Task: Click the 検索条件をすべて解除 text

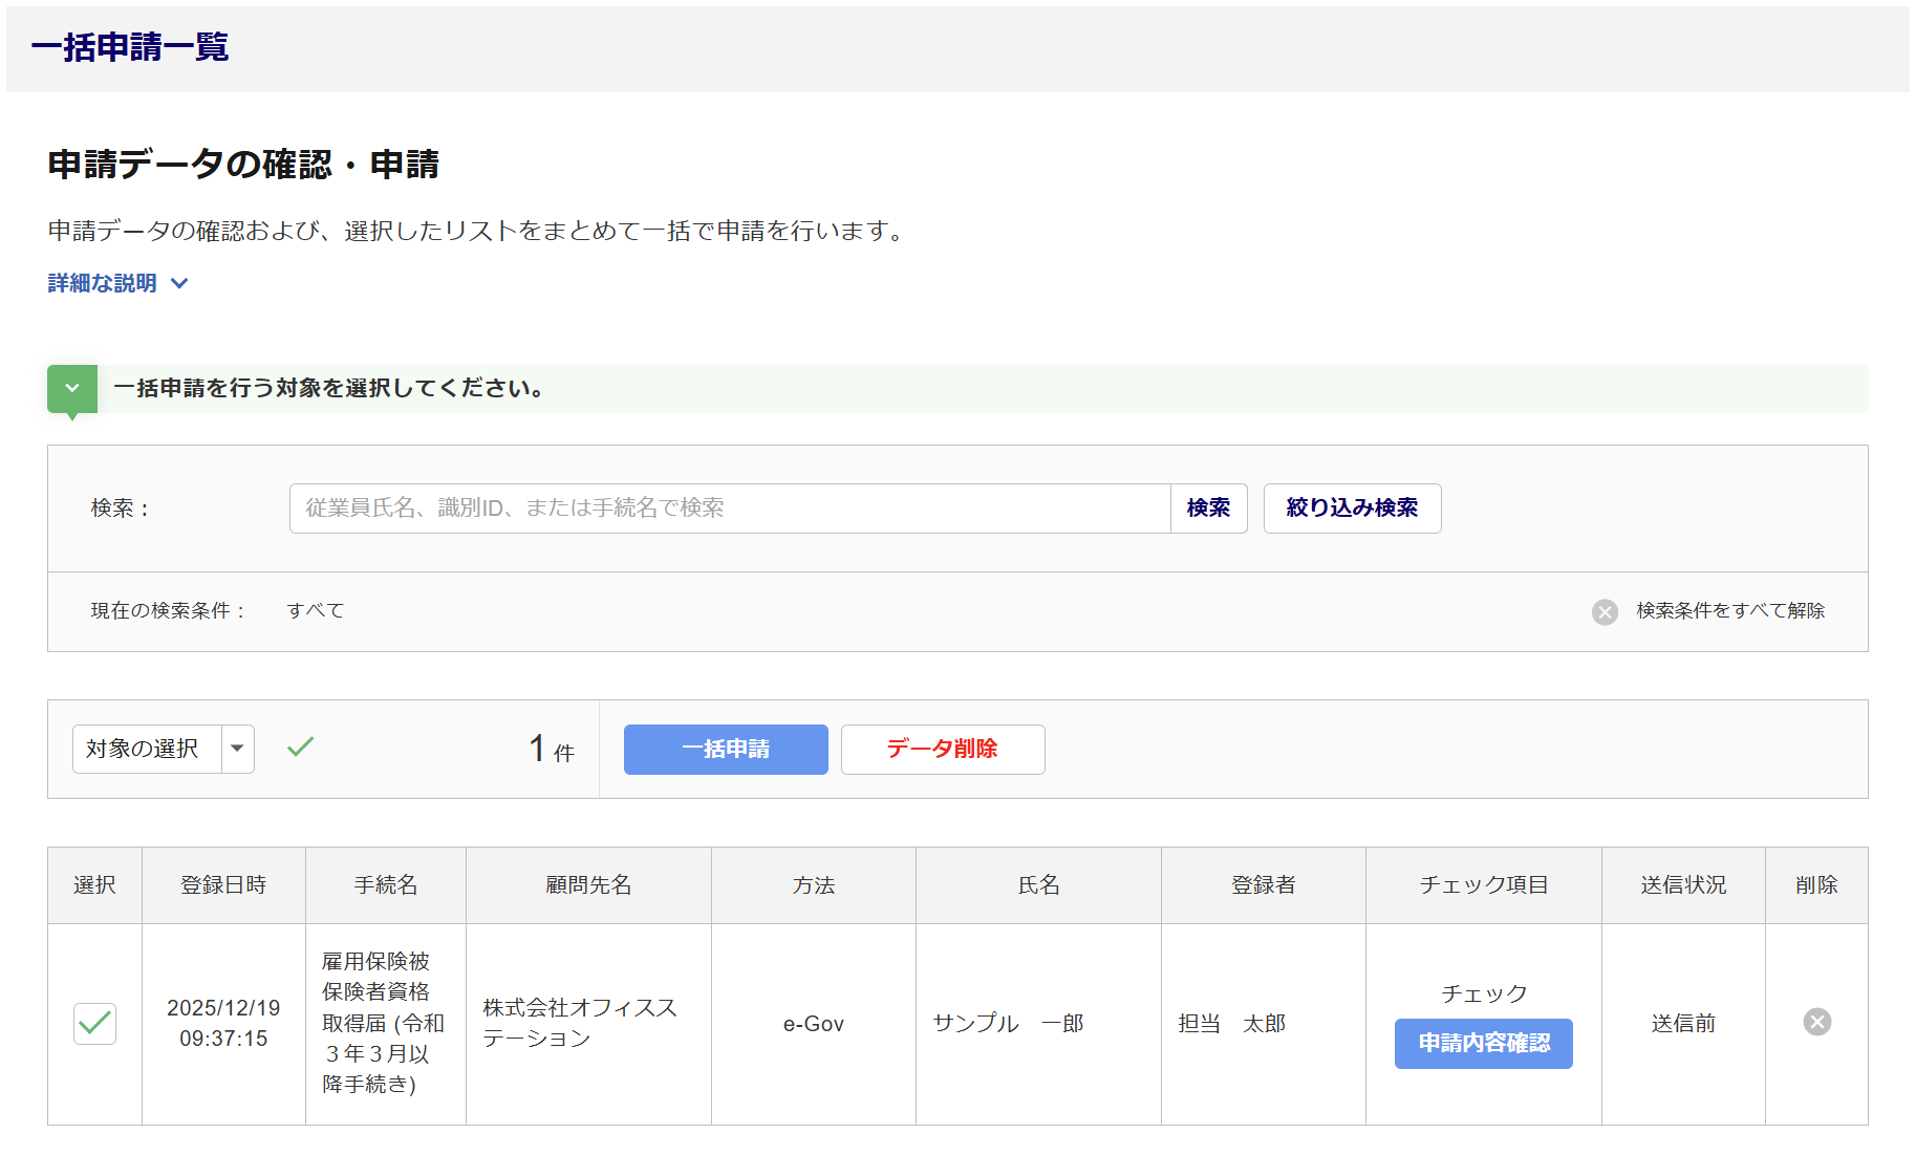Action: (1730, 611)
